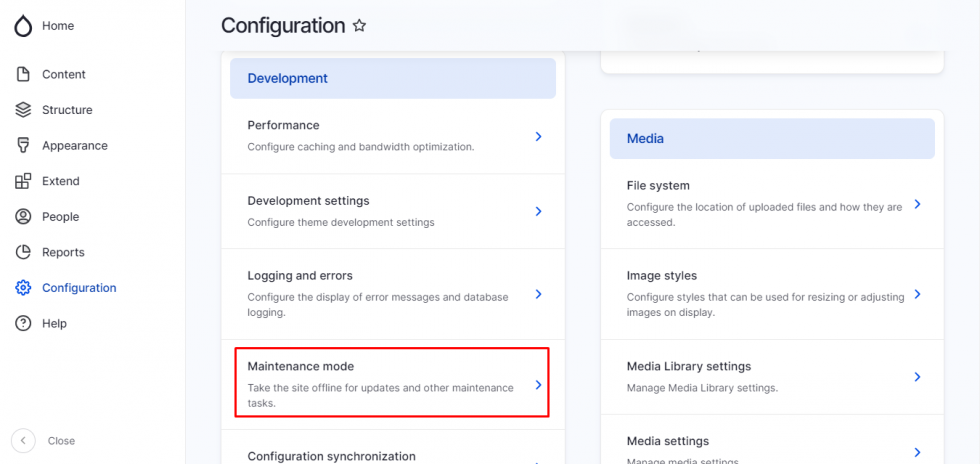Open Media Library settings
The height and width of the screenshot is (464, 980).
pos(688,367)
